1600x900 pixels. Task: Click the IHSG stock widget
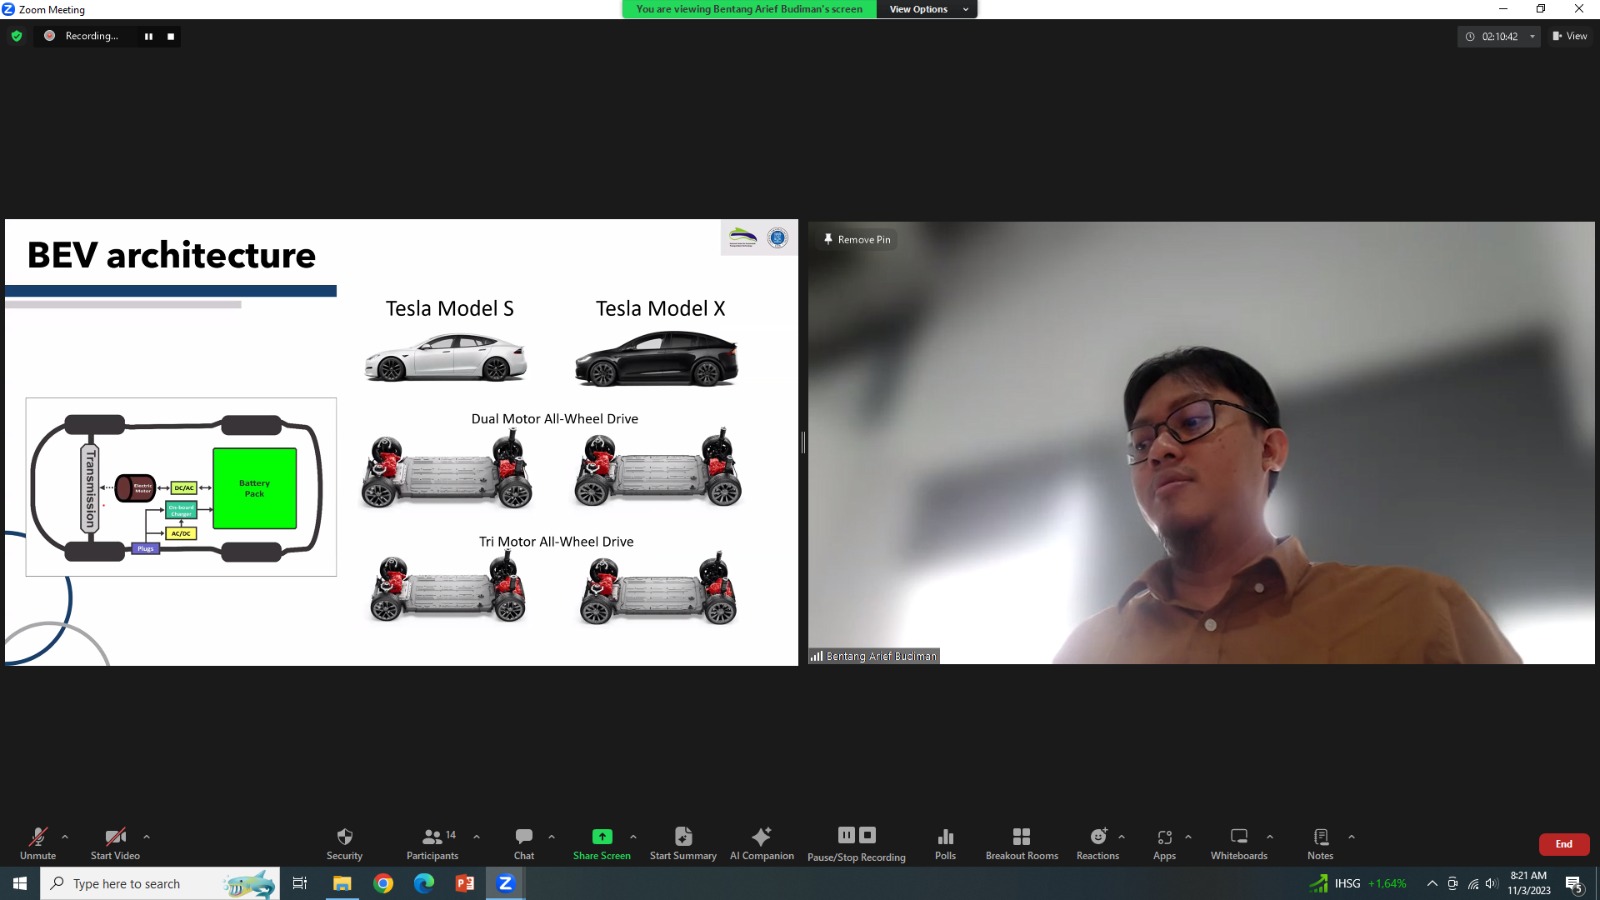[1358, 883]
